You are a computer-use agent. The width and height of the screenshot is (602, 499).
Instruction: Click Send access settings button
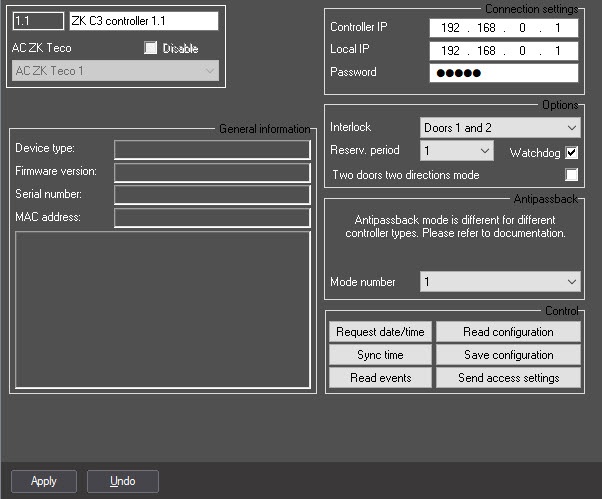click(x=507, y=378)
